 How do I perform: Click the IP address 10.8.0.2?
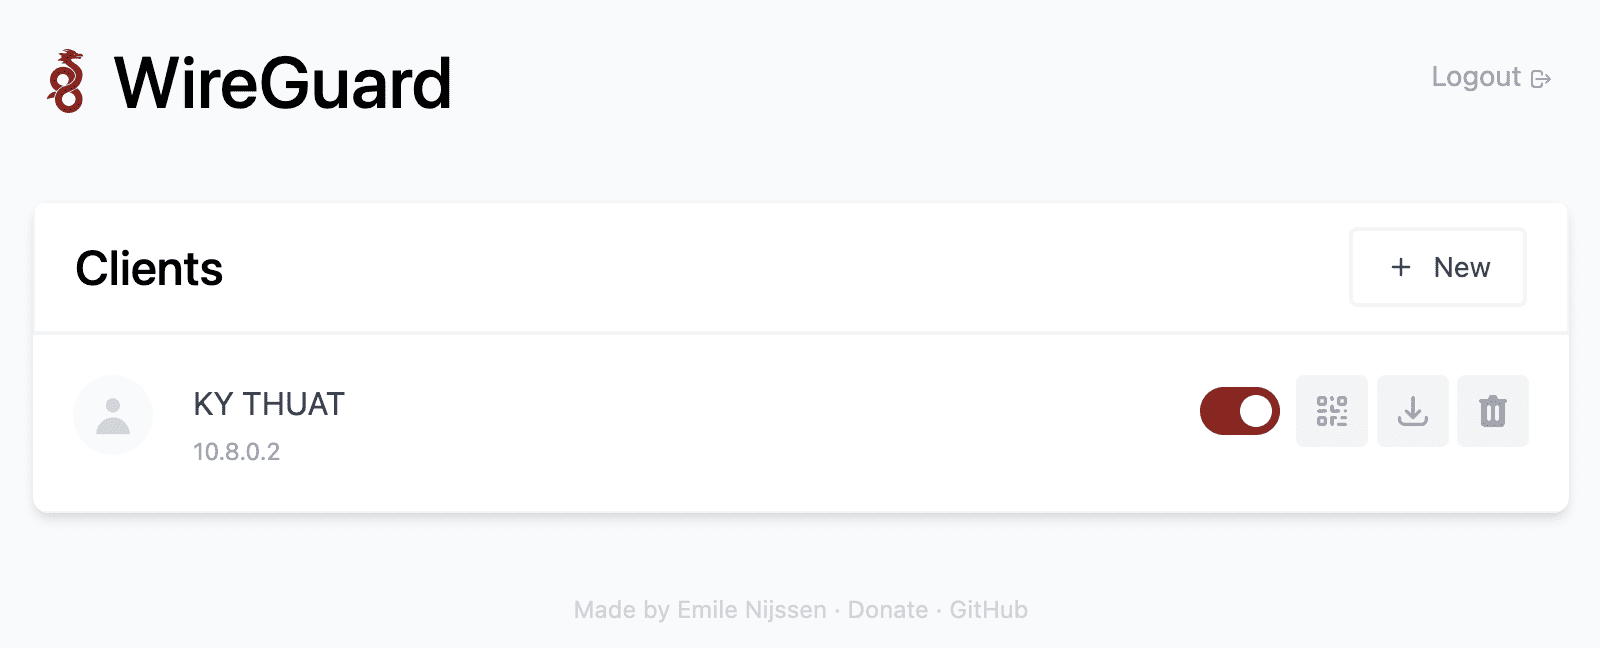point(236,452)
